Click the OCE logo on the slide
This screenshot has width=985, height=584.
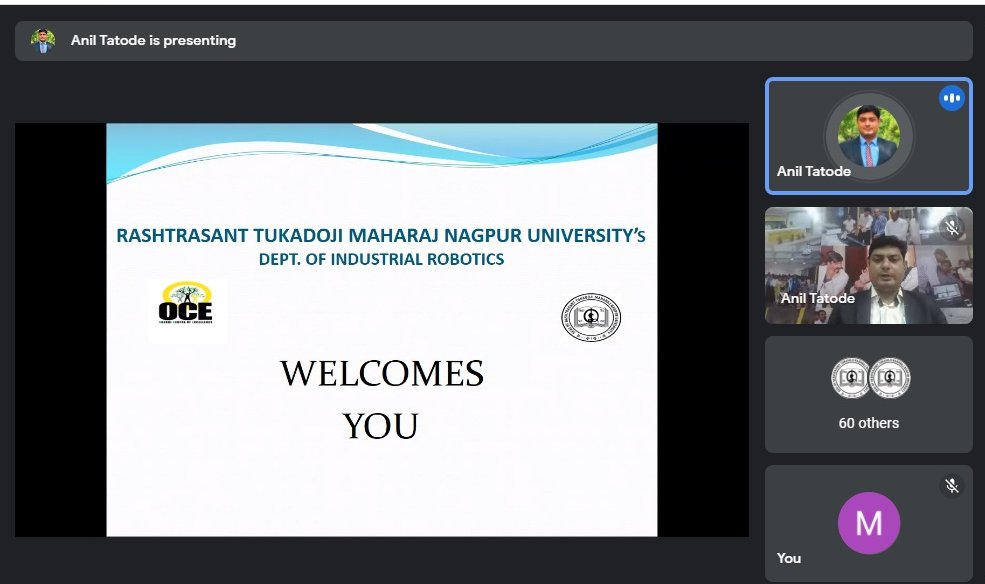point(186,305)
